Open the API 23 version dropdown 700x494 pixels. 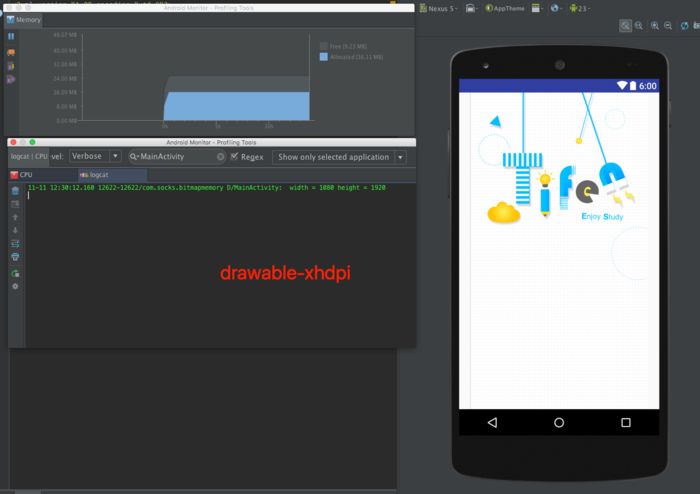click(579, 8)
